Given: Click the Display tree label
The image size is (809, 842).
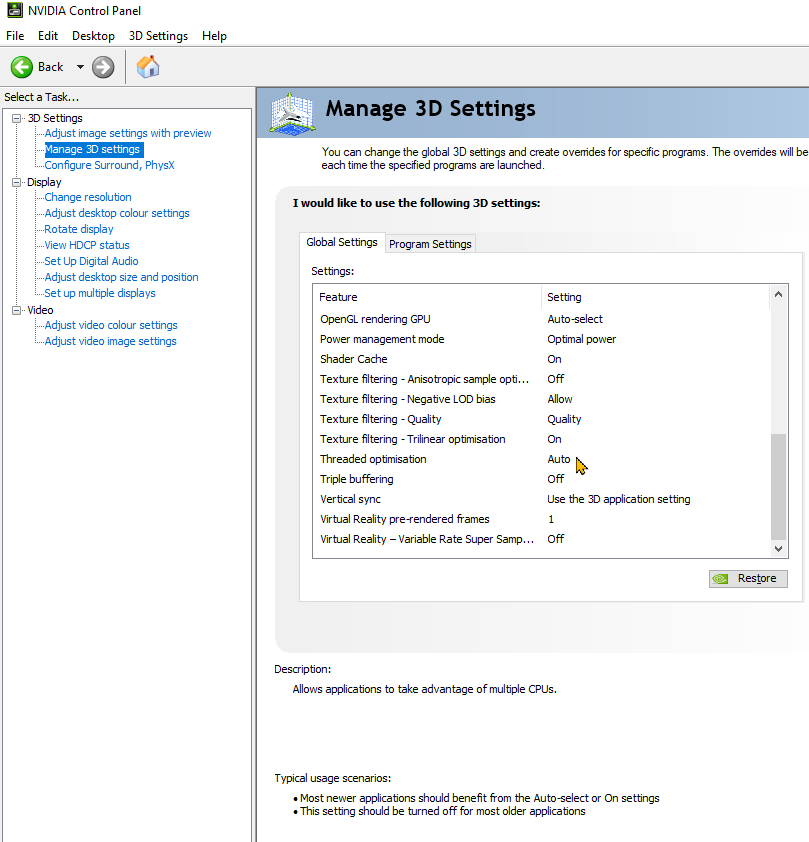Looking at the screenshot, I should click(44, 183).
